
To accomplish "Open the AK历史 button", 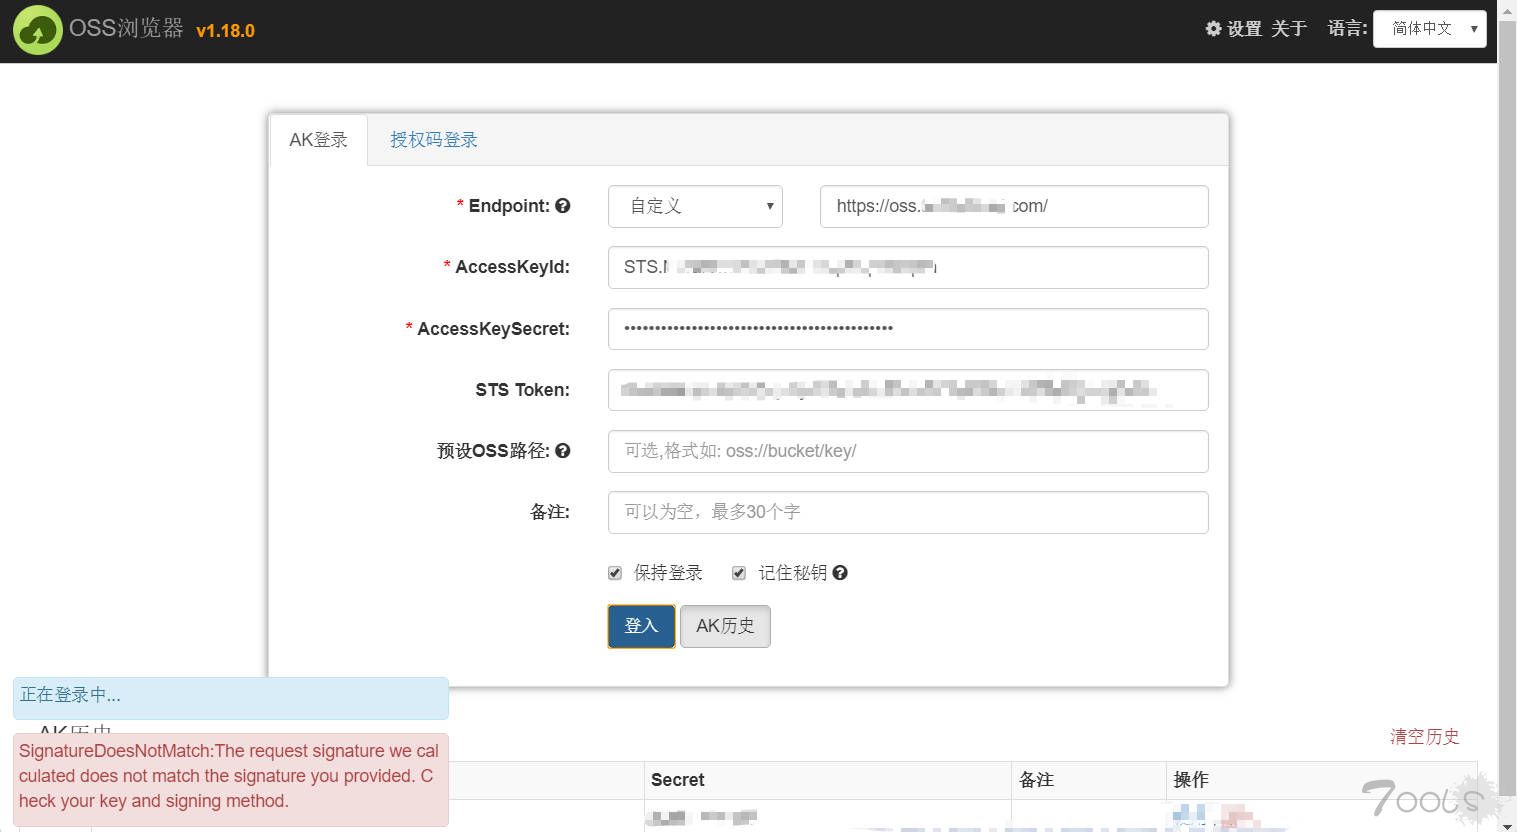I will tap(725, 626).
